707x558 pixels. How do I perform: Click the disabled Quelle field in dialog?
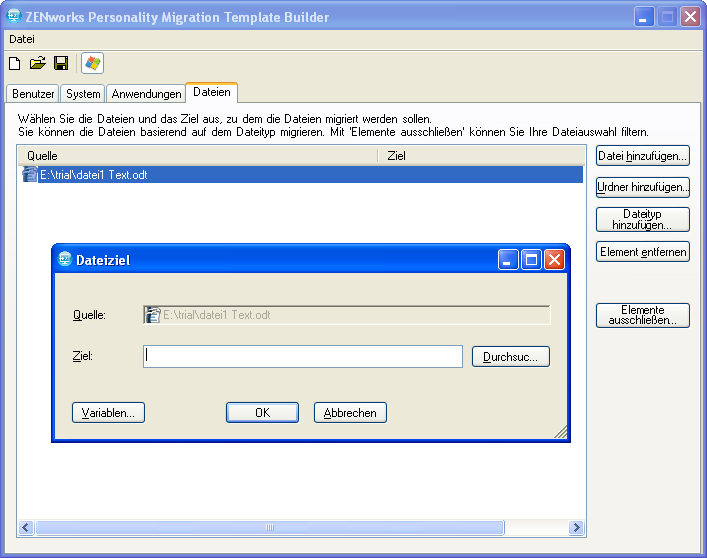point(346,315)
